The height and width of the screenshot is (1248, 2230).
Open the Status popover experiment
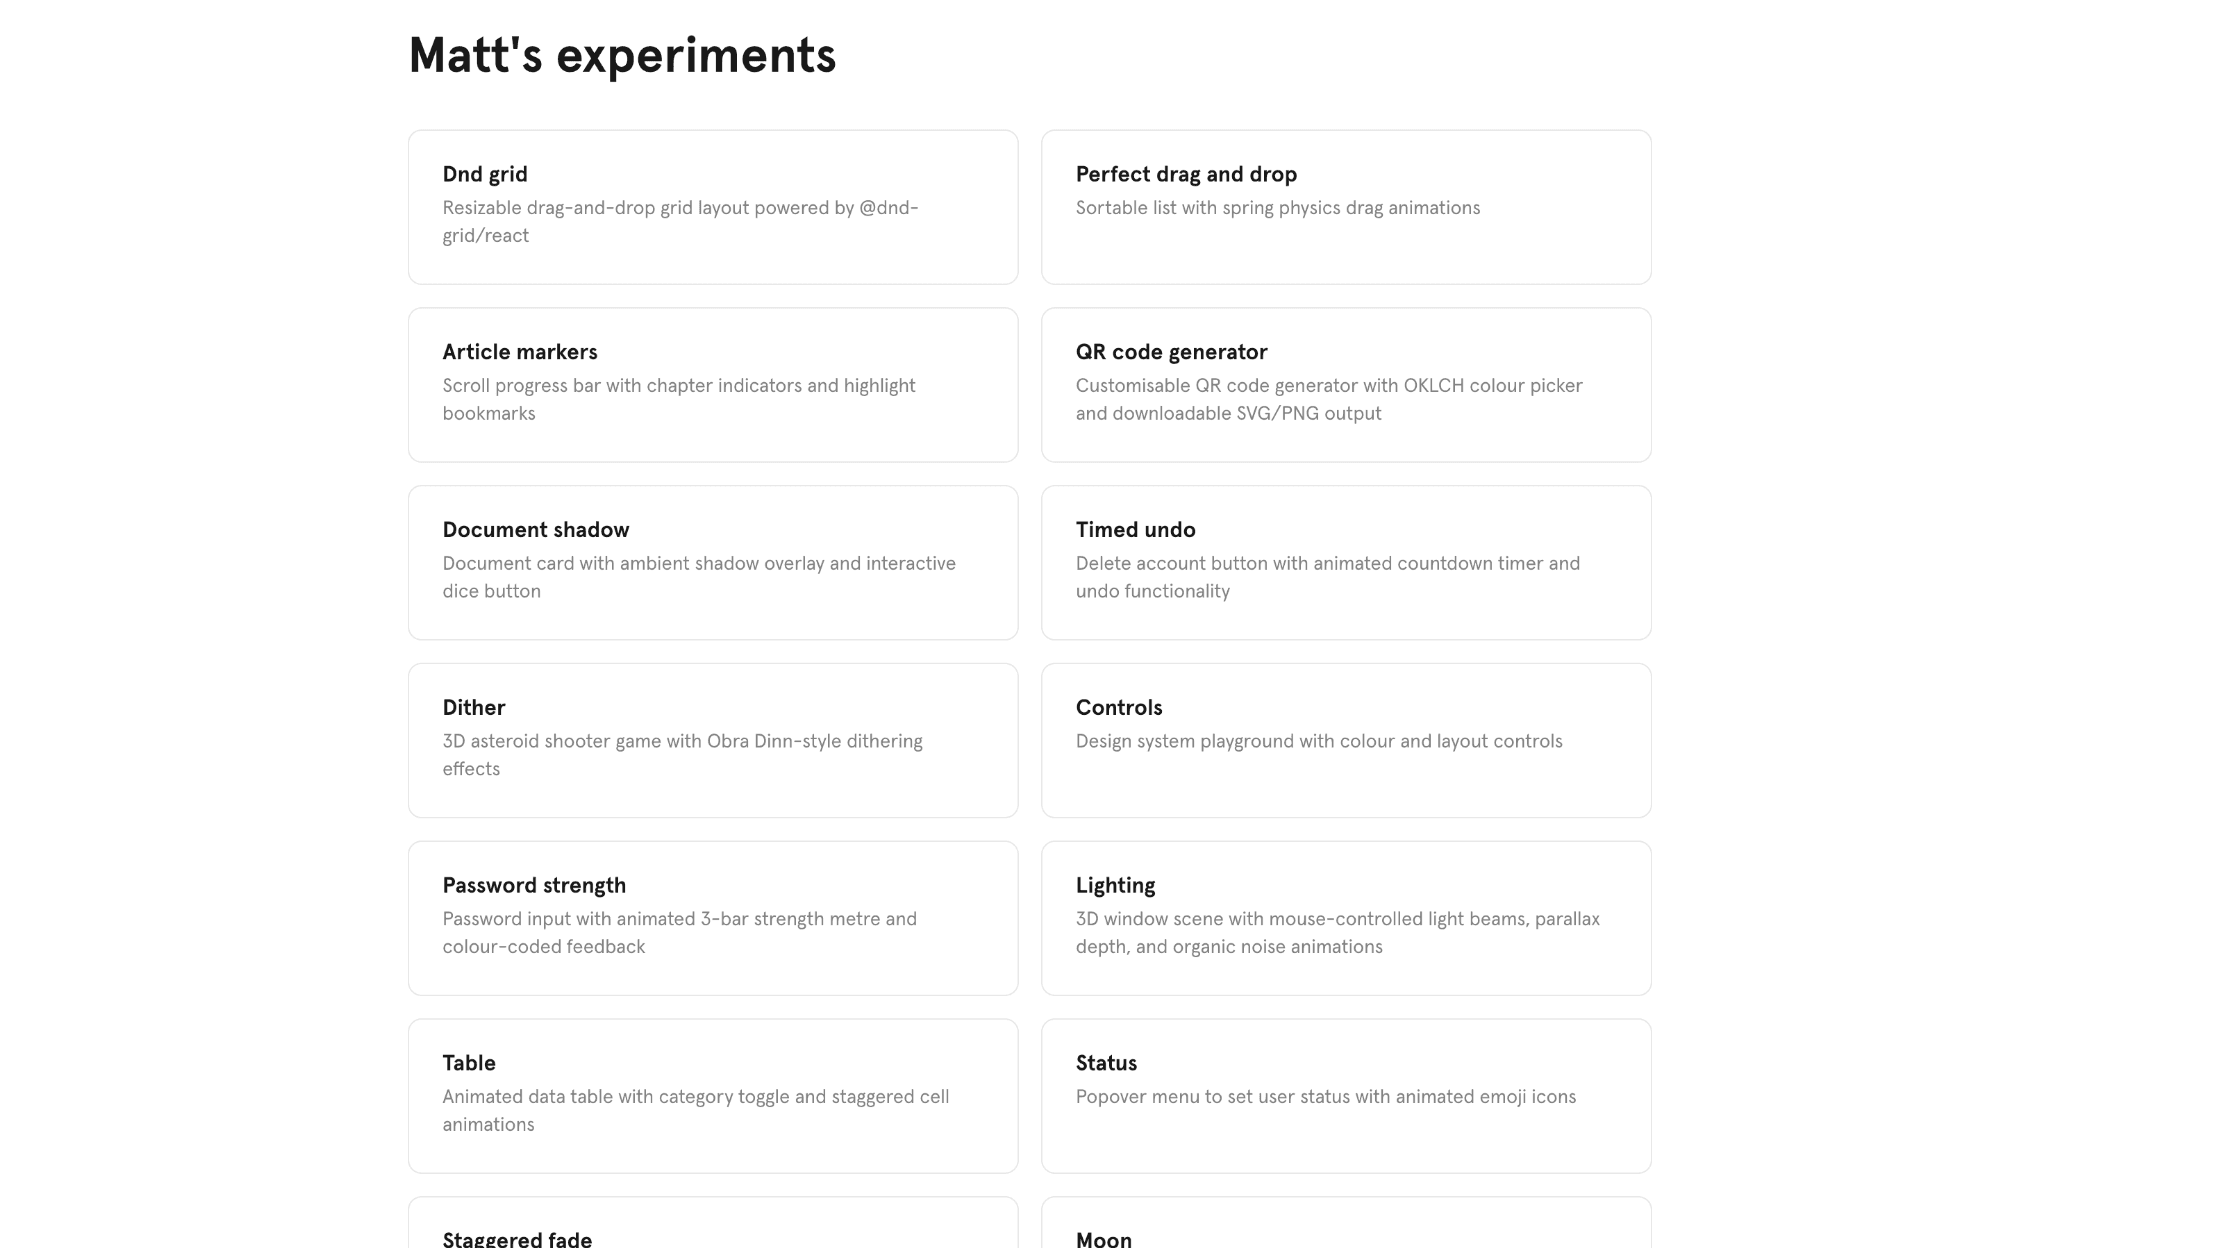(1346, 1095)
